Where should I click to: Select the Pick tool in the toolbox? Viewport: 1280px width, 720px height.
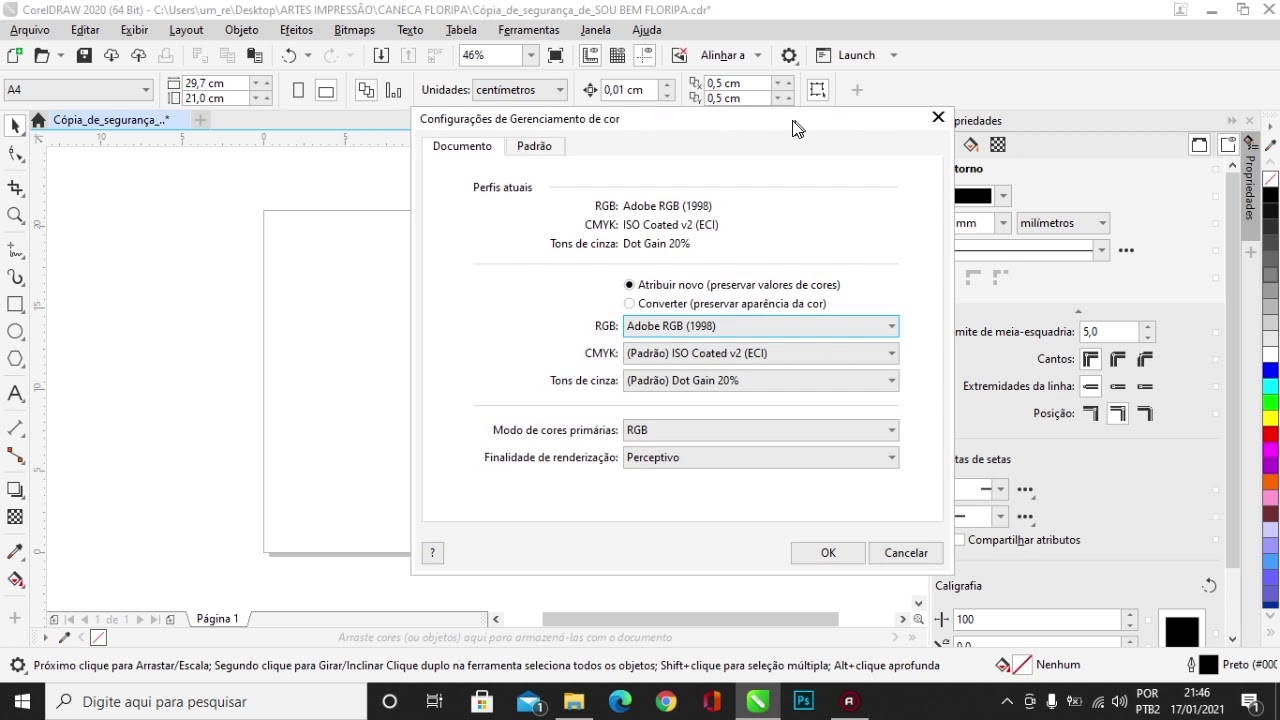click(x=15, y=126)
